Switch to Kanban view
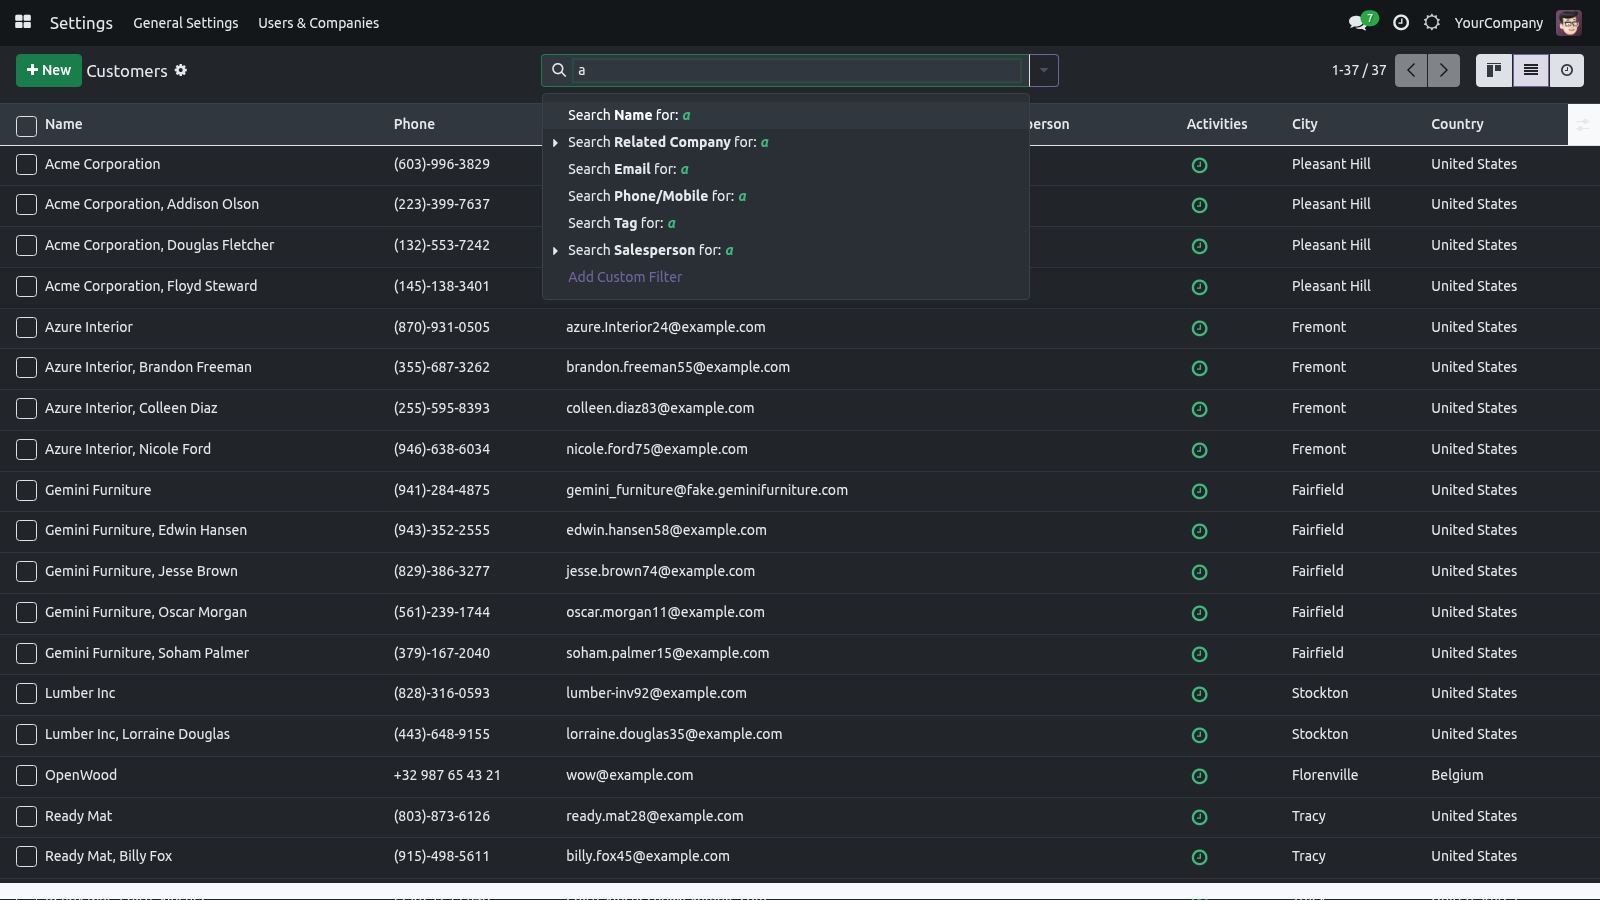1600x900 pixels. click(1494, 70)
